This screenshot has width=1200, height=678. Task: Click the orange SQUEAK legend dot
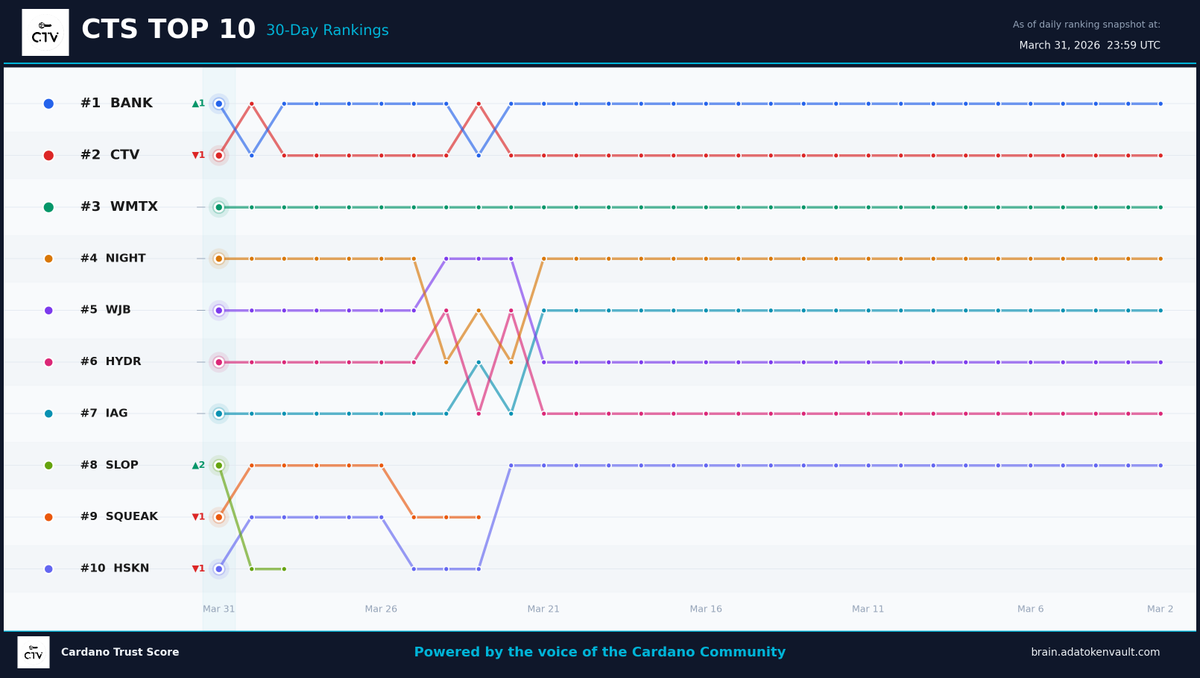coord(49,517)
